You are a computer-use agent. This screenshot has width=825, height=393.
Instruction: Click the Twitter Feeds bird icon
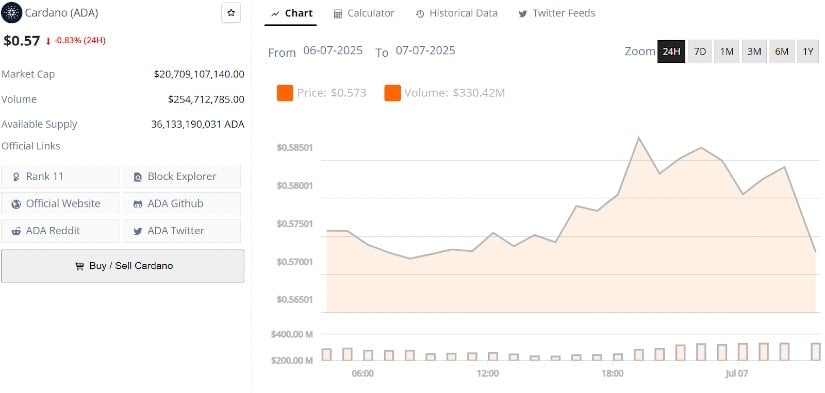pyautogui.click(x=522, y=14)
